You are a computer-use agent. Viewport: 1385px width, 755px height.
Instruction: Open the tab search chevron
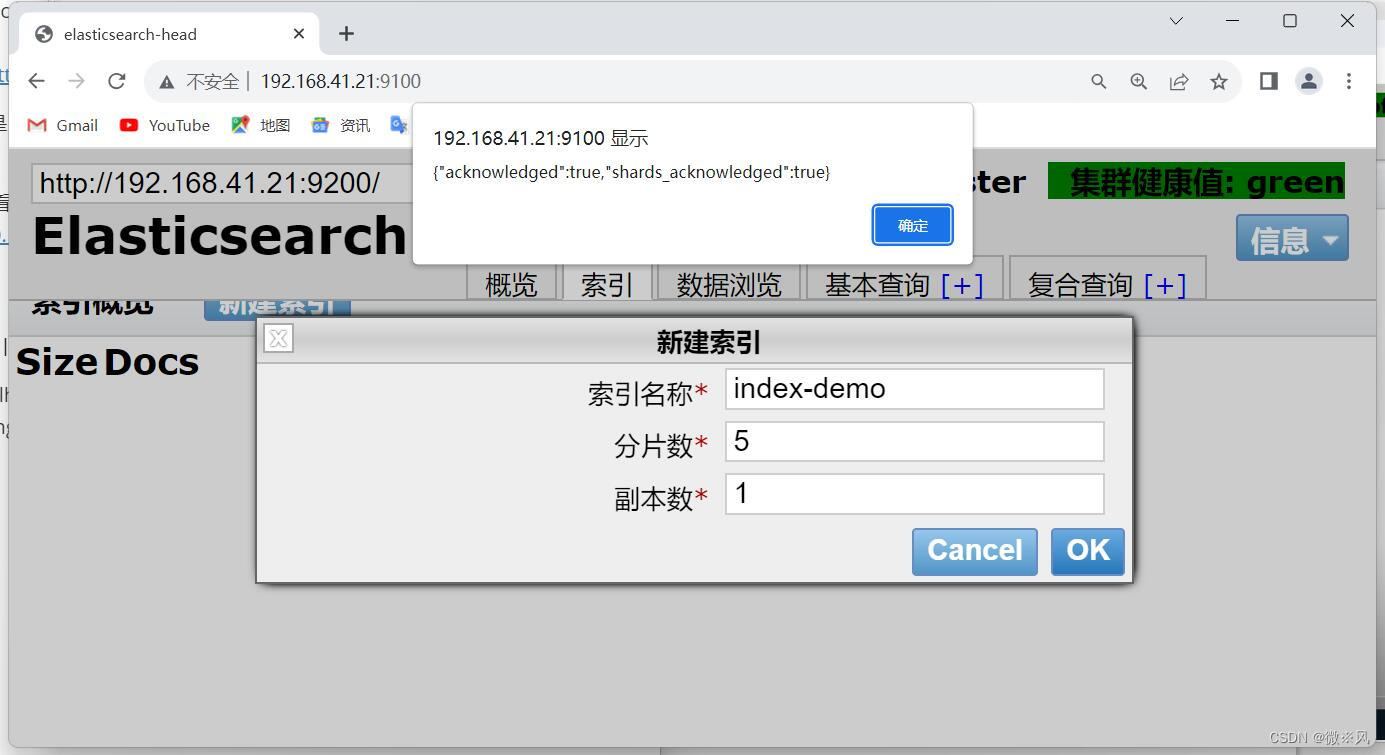[x=1176, y=20]
